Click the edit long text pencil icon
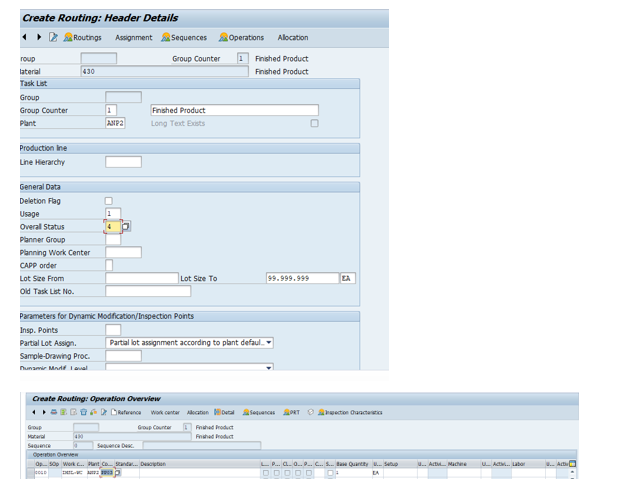 53,37
